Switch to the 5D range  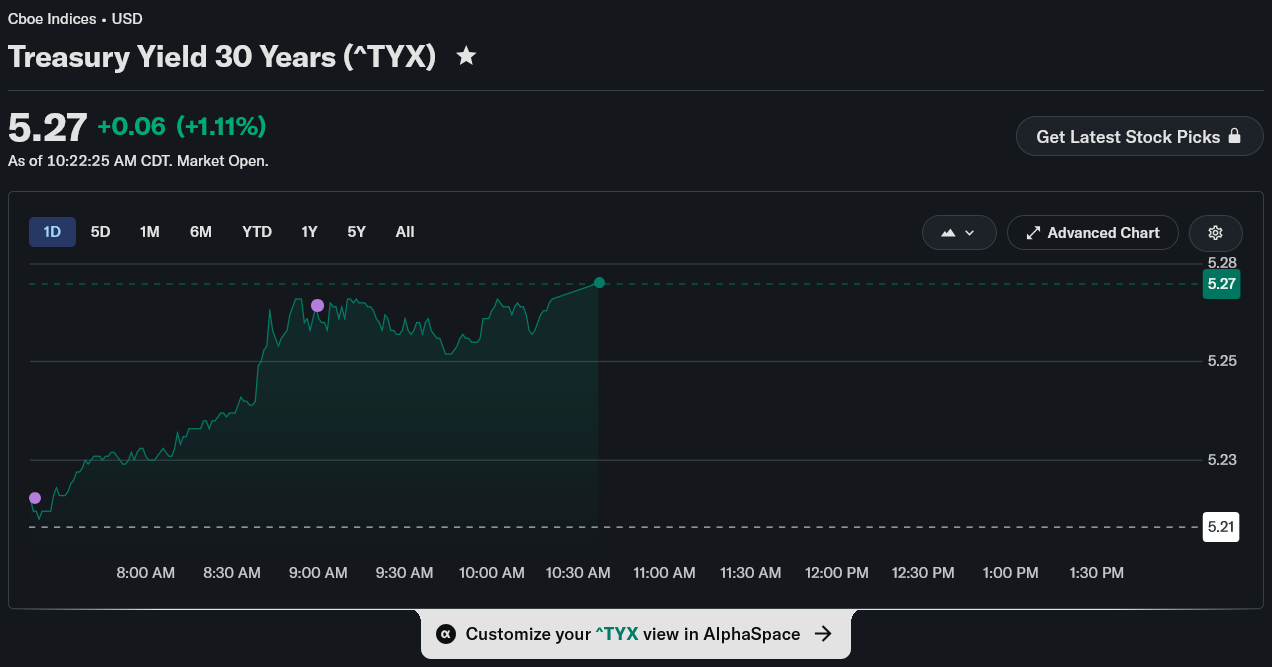point(100,232)
